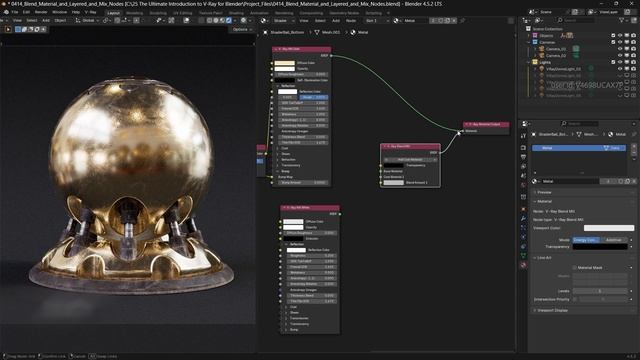Toggle eye visibility for VRayDomeLight_01
640x360 pixels.
pyautogui.click(x=620, y=69)
